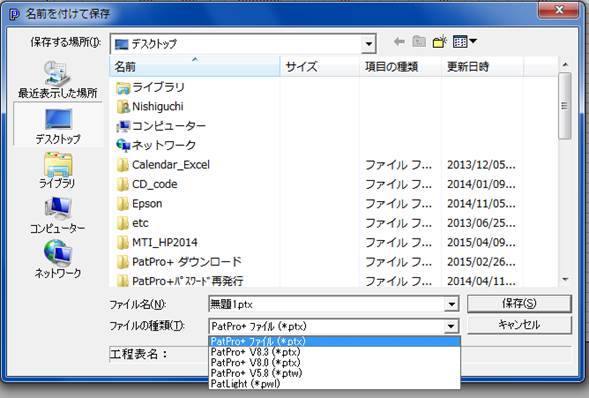Open the View menu icon
The height and width of the screenshot is (398, 589).
pos(465,42)
